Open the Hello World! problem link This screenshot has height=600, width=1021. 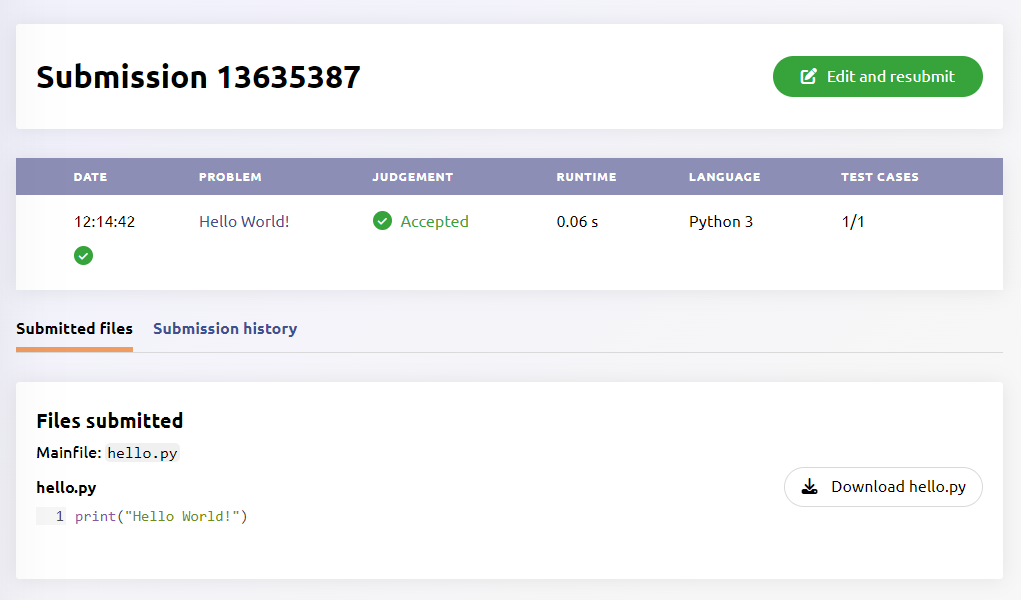tap(244, 221)
